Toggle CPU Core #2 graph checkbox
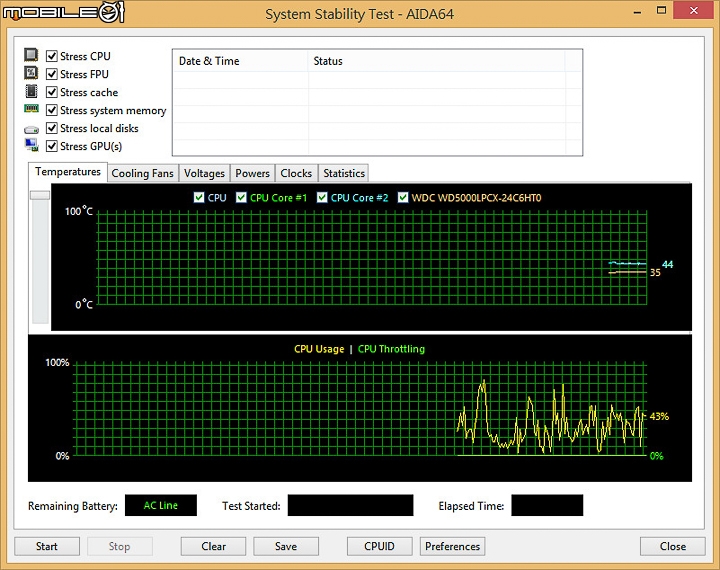The height and width of the screenshot is (570, 720). (322, 198)
